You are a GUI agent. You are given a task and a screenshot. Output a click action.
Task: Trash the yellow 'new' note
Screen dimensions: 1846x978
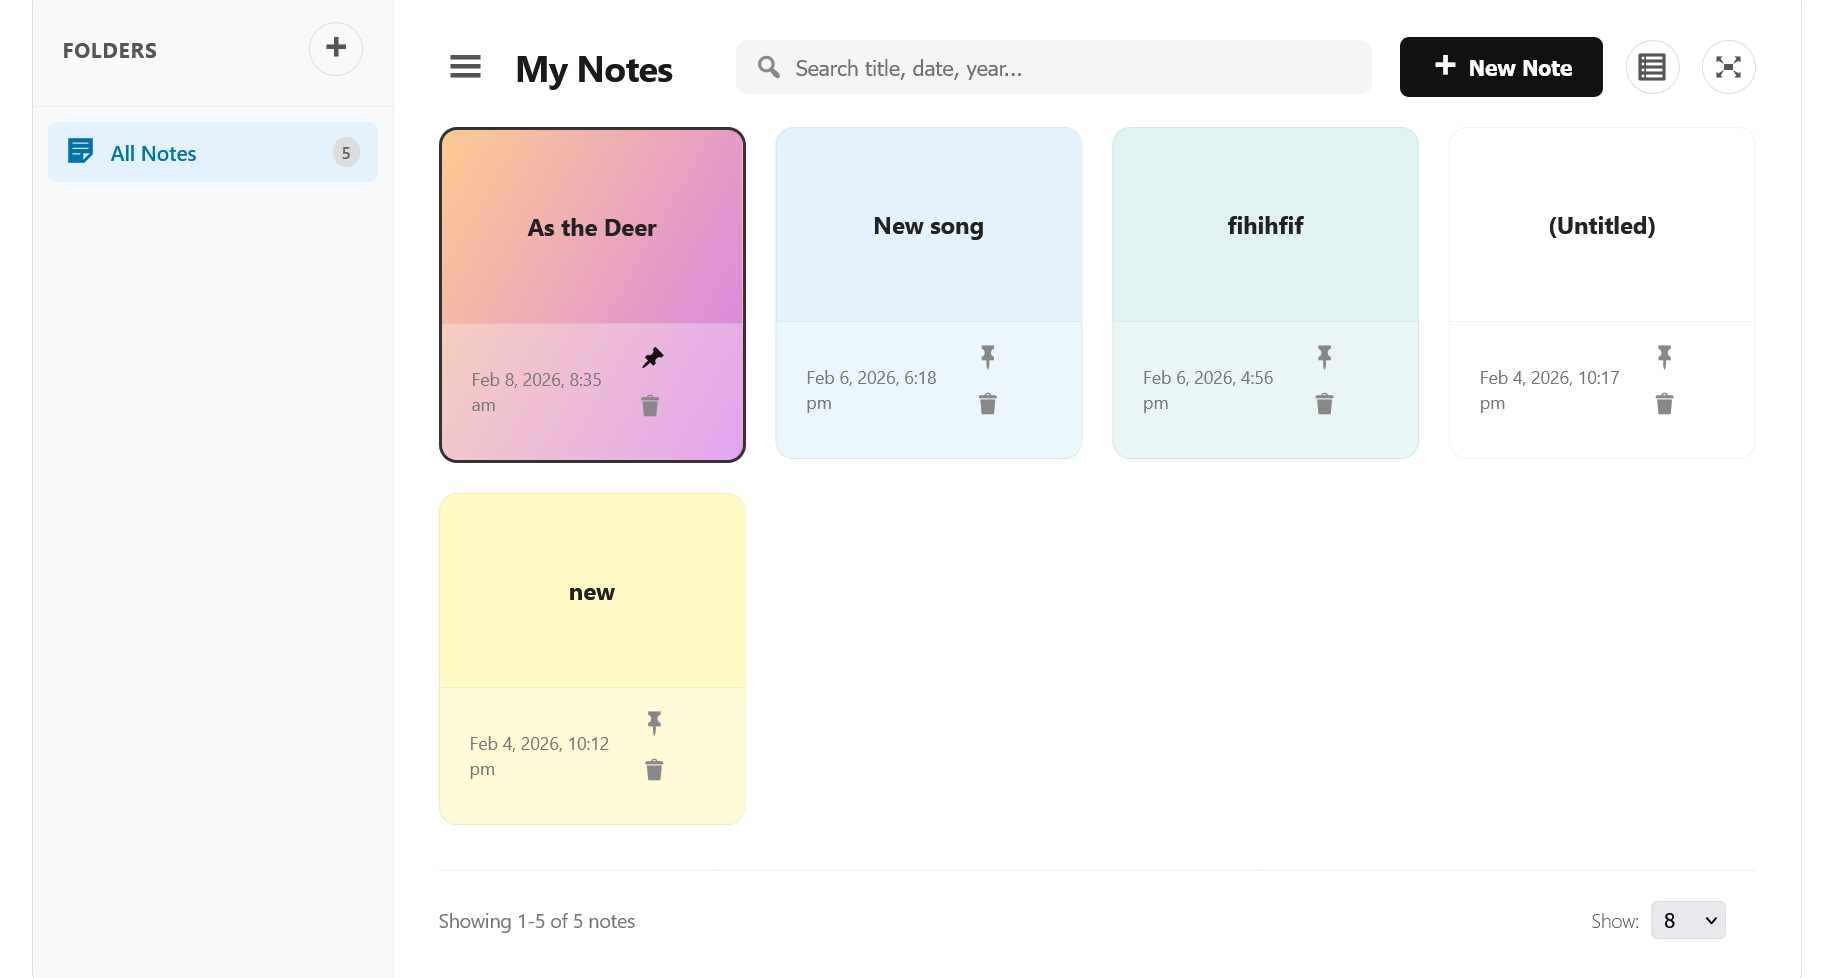coord(654,770)
